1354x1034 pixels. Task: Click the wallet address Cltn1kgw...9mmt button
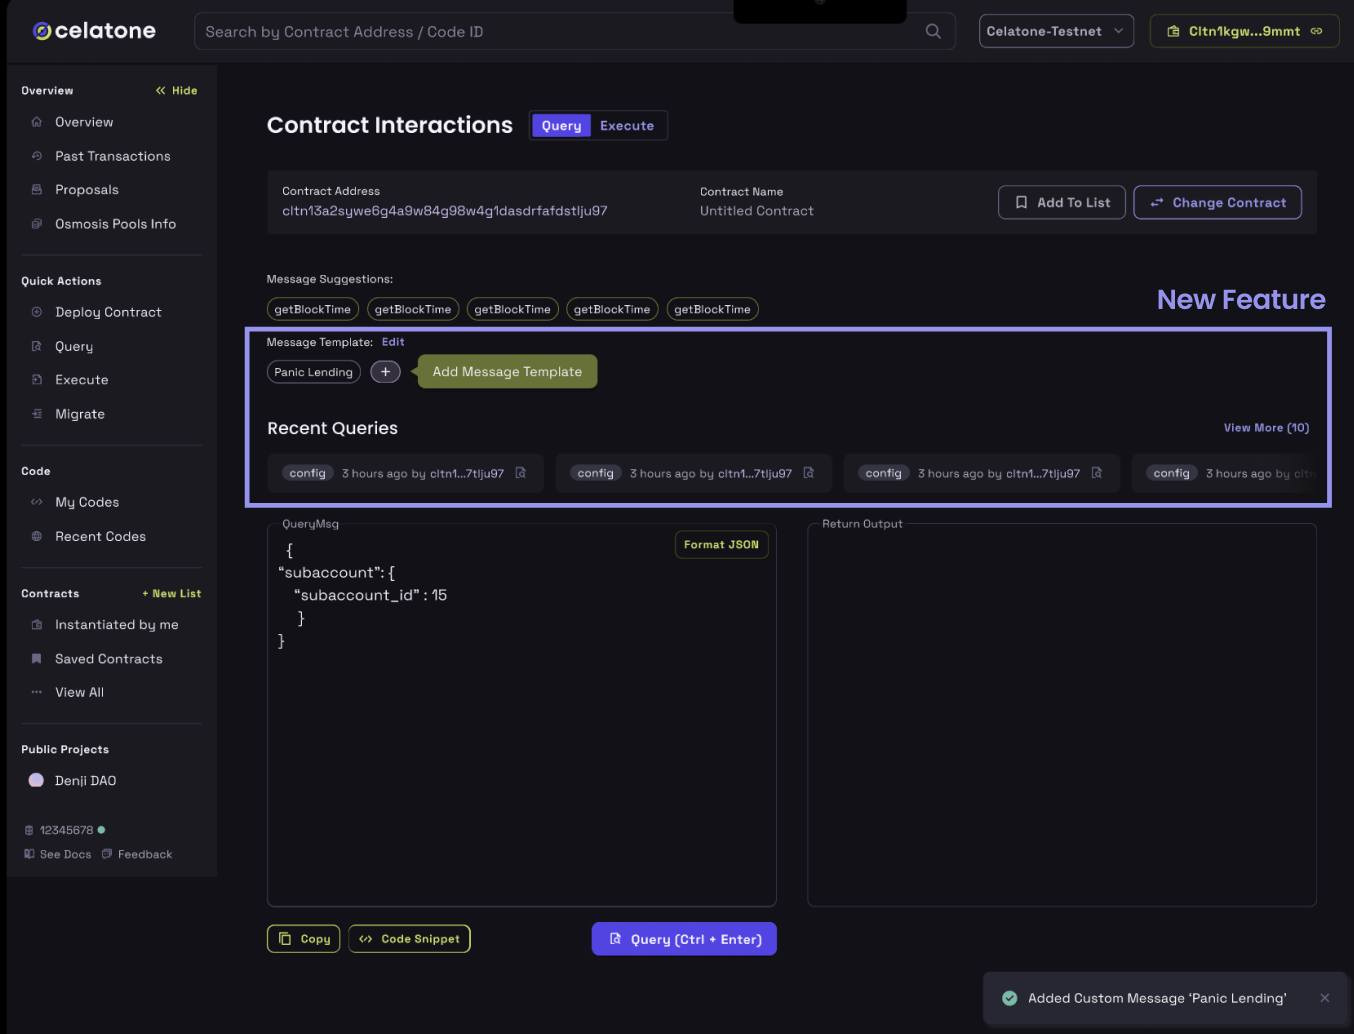[1244, 31]
